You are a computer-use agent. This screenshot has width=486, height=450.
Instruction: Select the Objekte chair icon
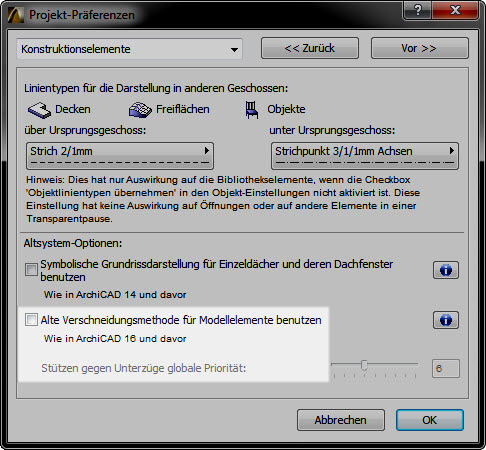(x=251, y=110)
